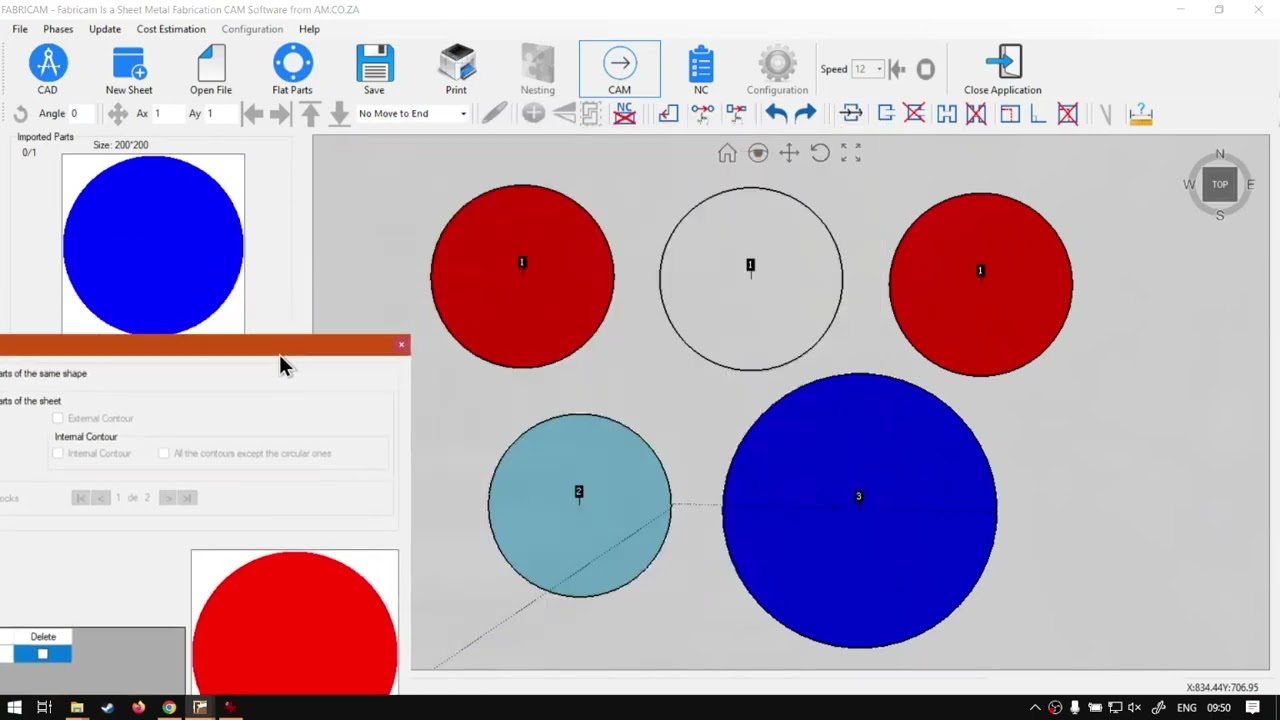
Task: Go to the next block page
Action: (167, 498)
